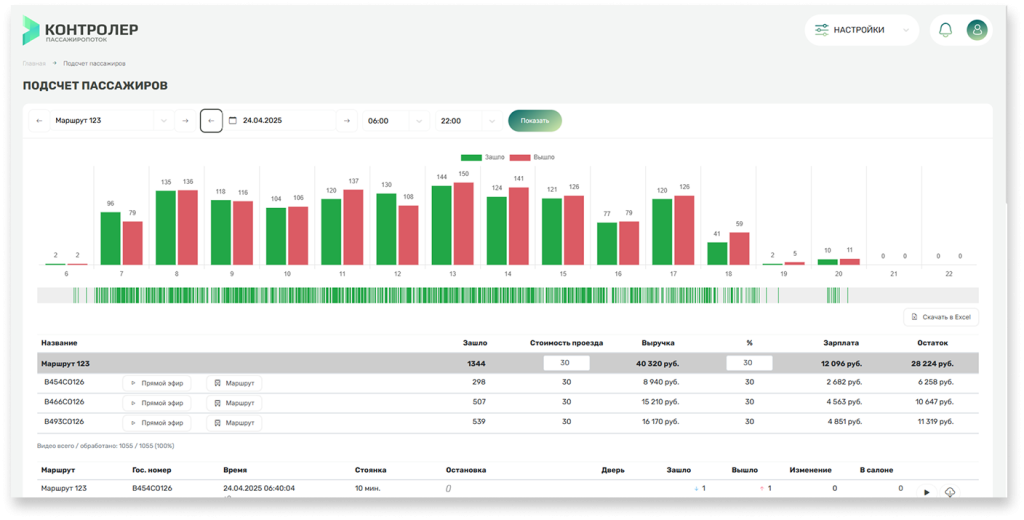The width and height of the screenshot is (1024, 520).
Task: Download the video for the 06:40:04 record
Action: [x=950, y=492]
